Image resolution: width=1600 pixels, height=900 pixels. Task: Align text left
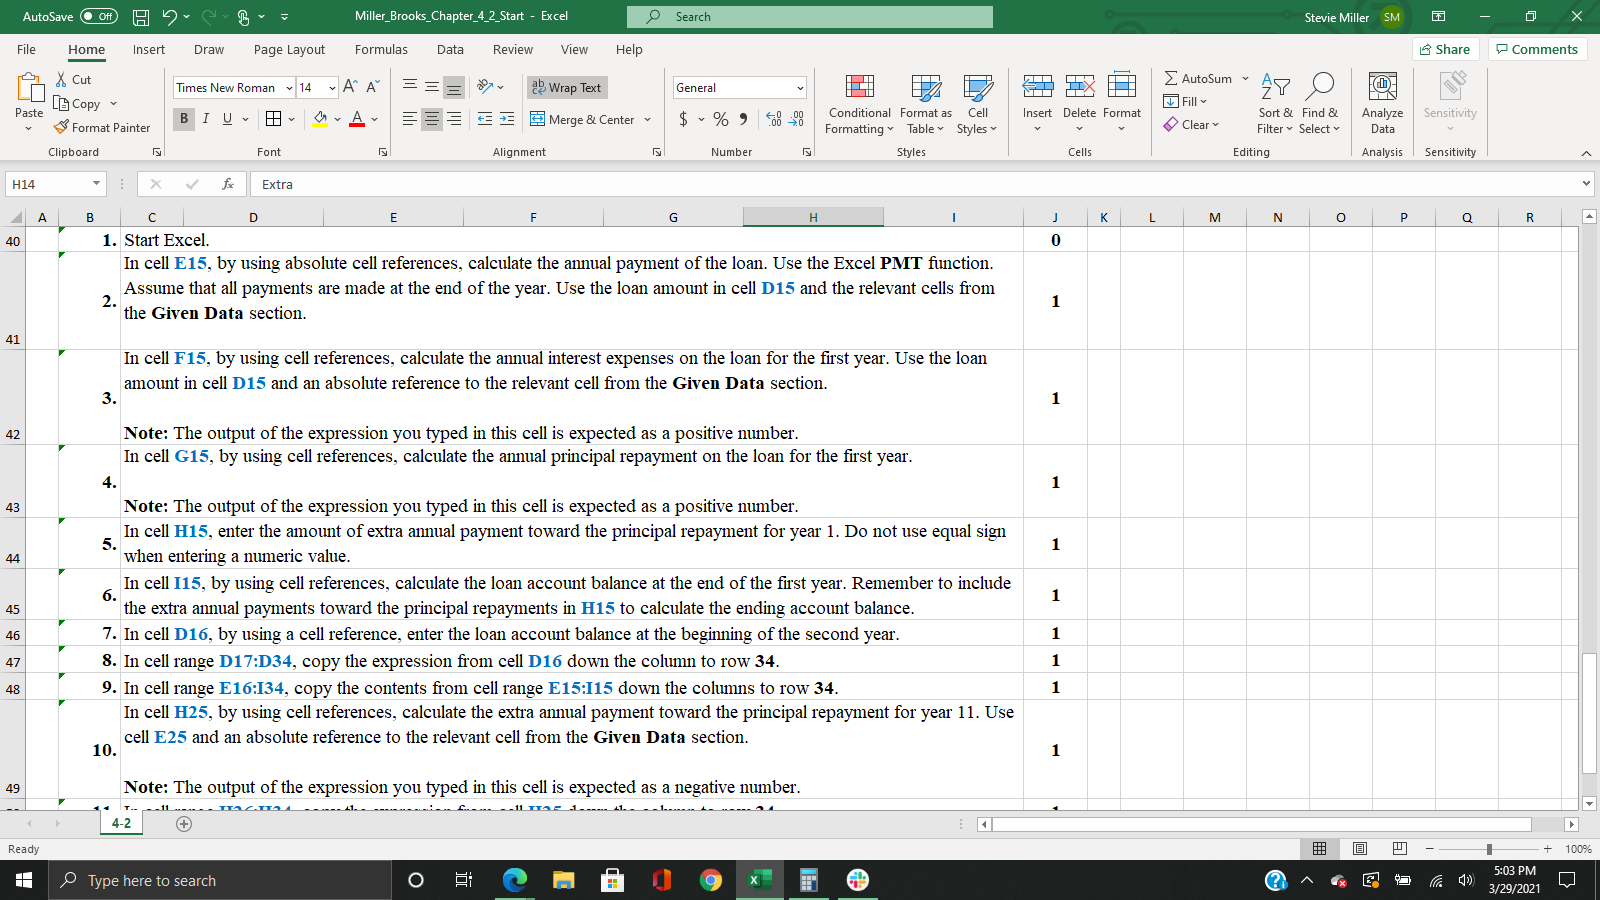click(410, 119)
